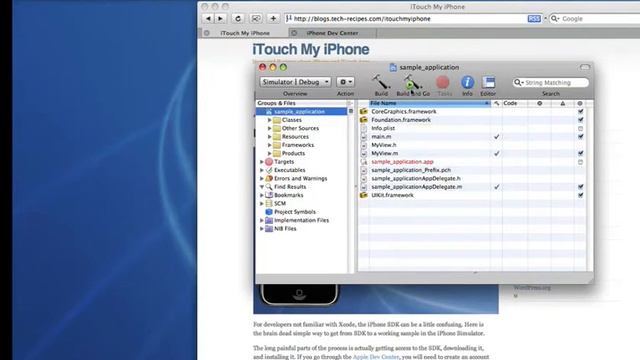Select the sample_application project in Groups & Files
This screenshot has height=360, width=640.
301,111
